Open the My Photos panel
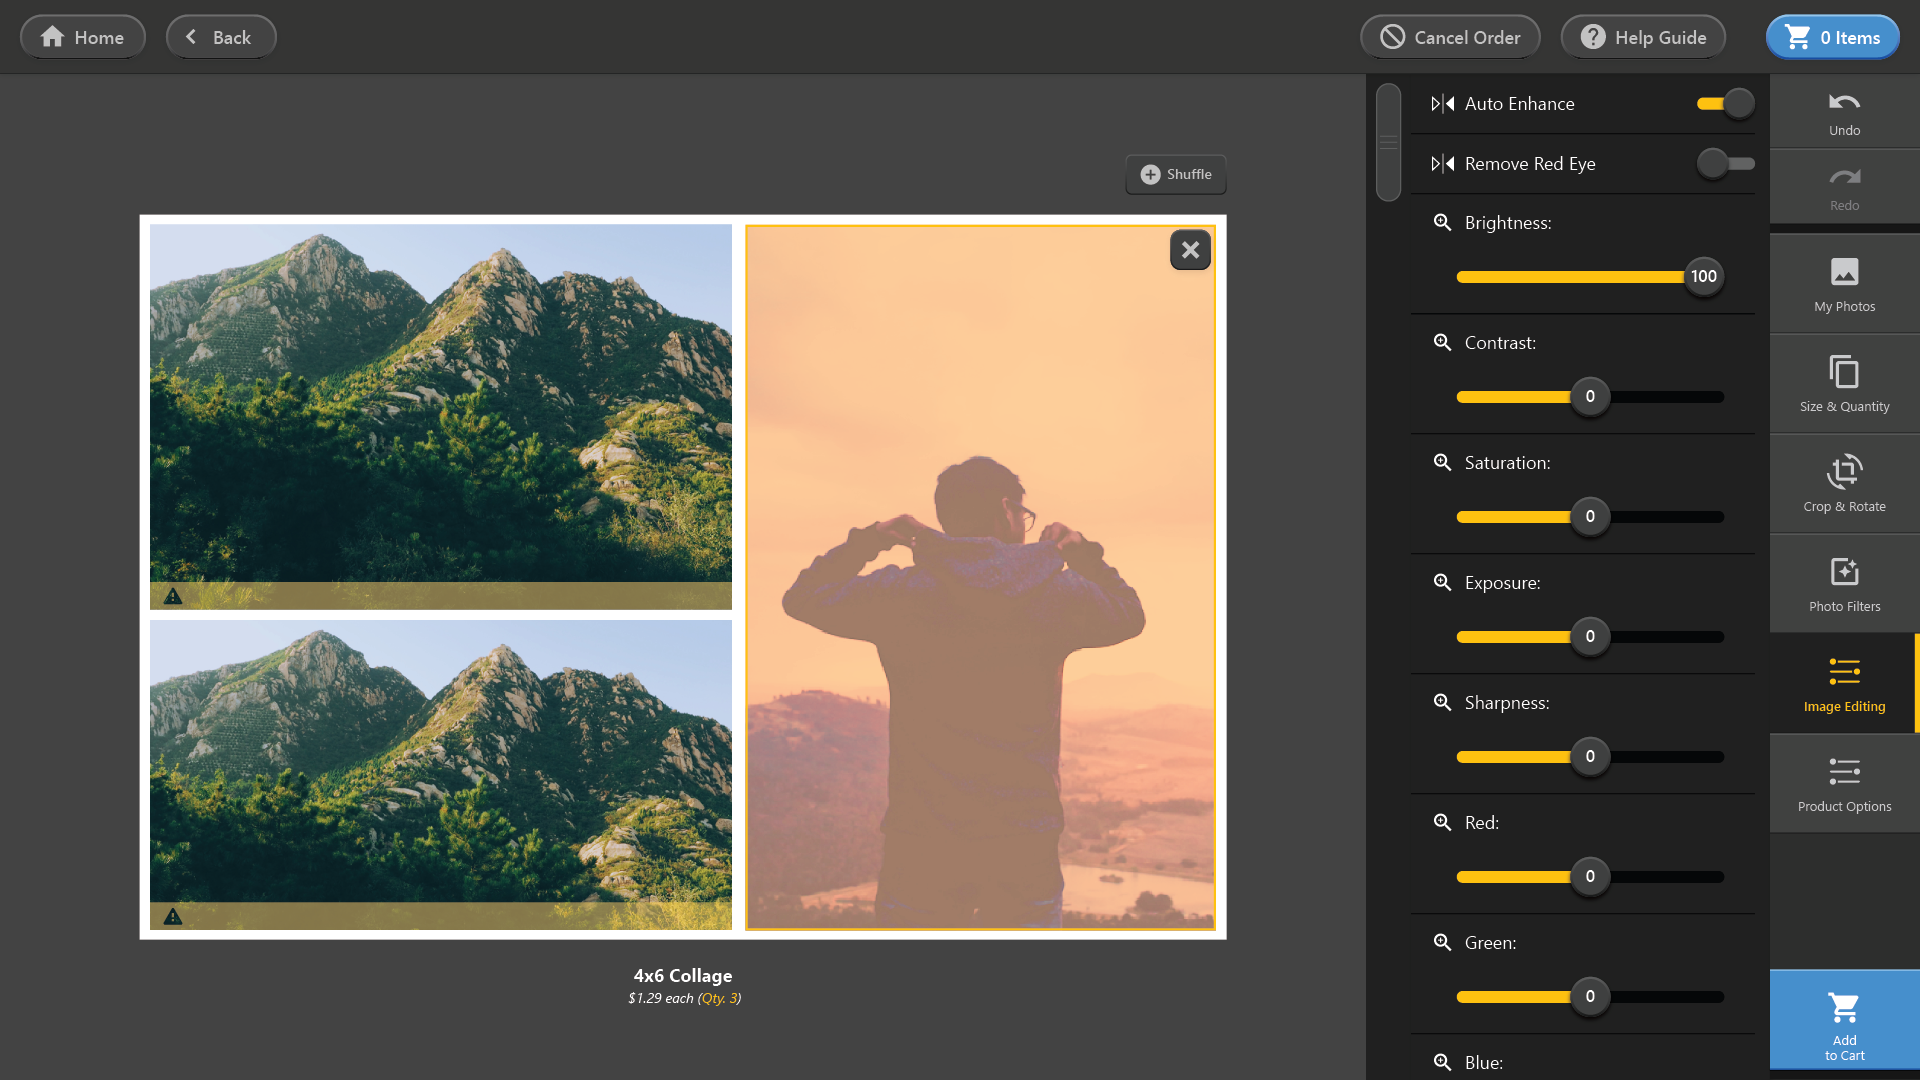 click(1844, 284)
